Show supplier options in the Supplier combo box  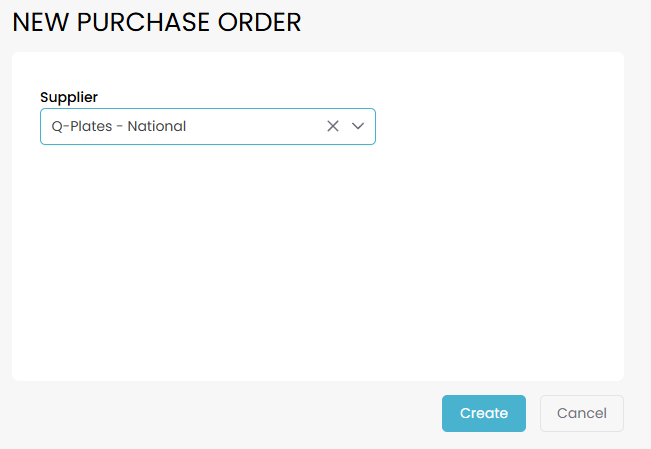tap(358, 126)
